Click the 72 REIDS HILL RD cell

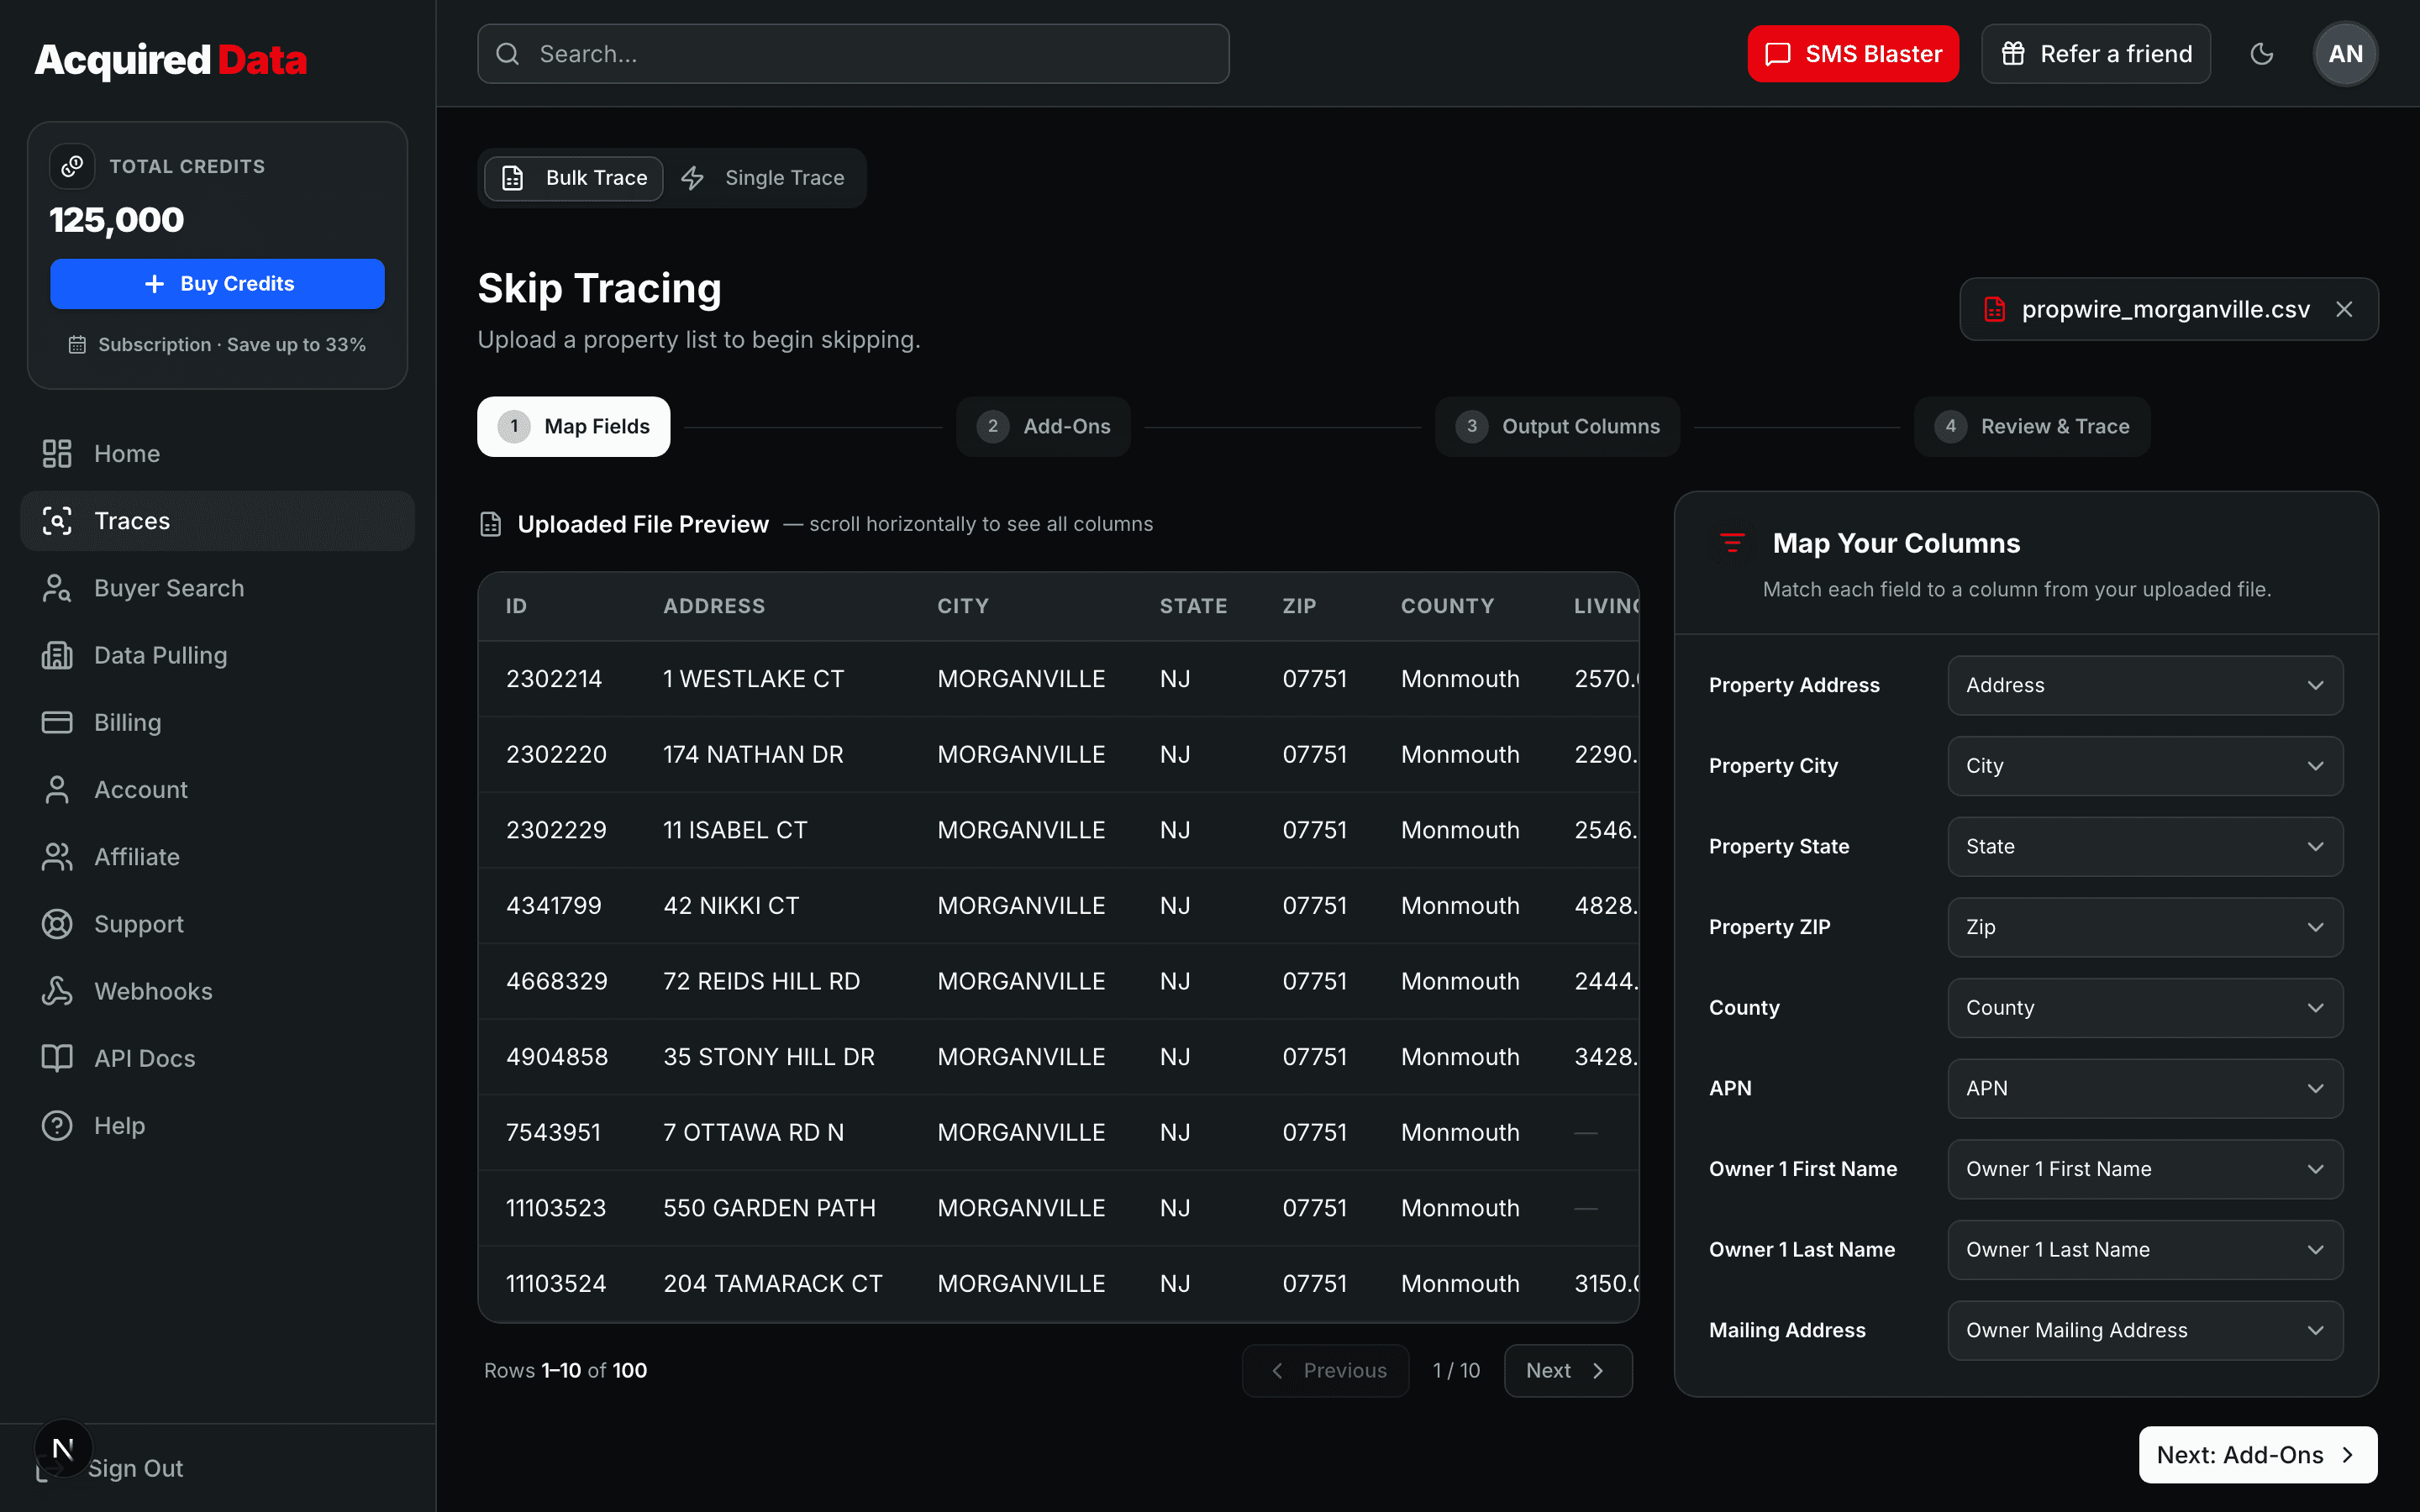(762, 982)
